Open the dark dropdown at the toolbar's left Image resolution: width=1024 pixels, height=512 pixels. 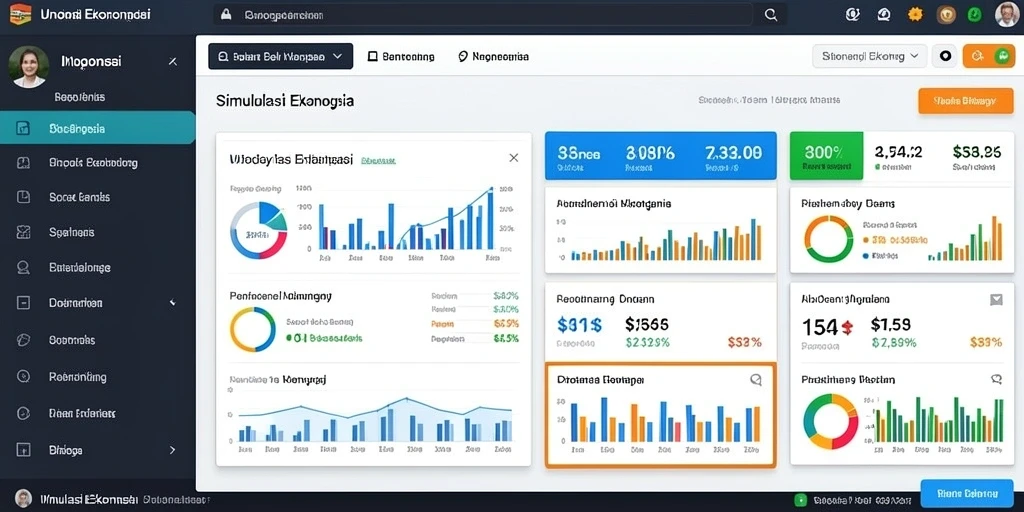pyautogui.click(x=281, y=56)
